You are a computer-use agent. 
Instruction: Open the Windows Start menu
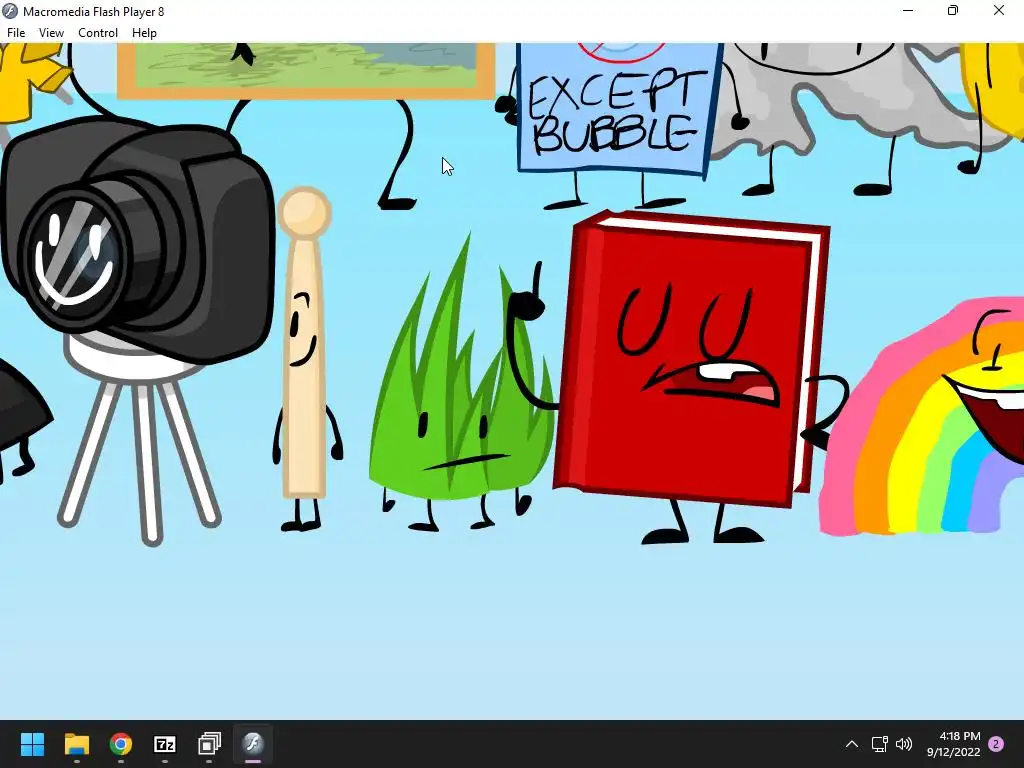coord(32,744)
